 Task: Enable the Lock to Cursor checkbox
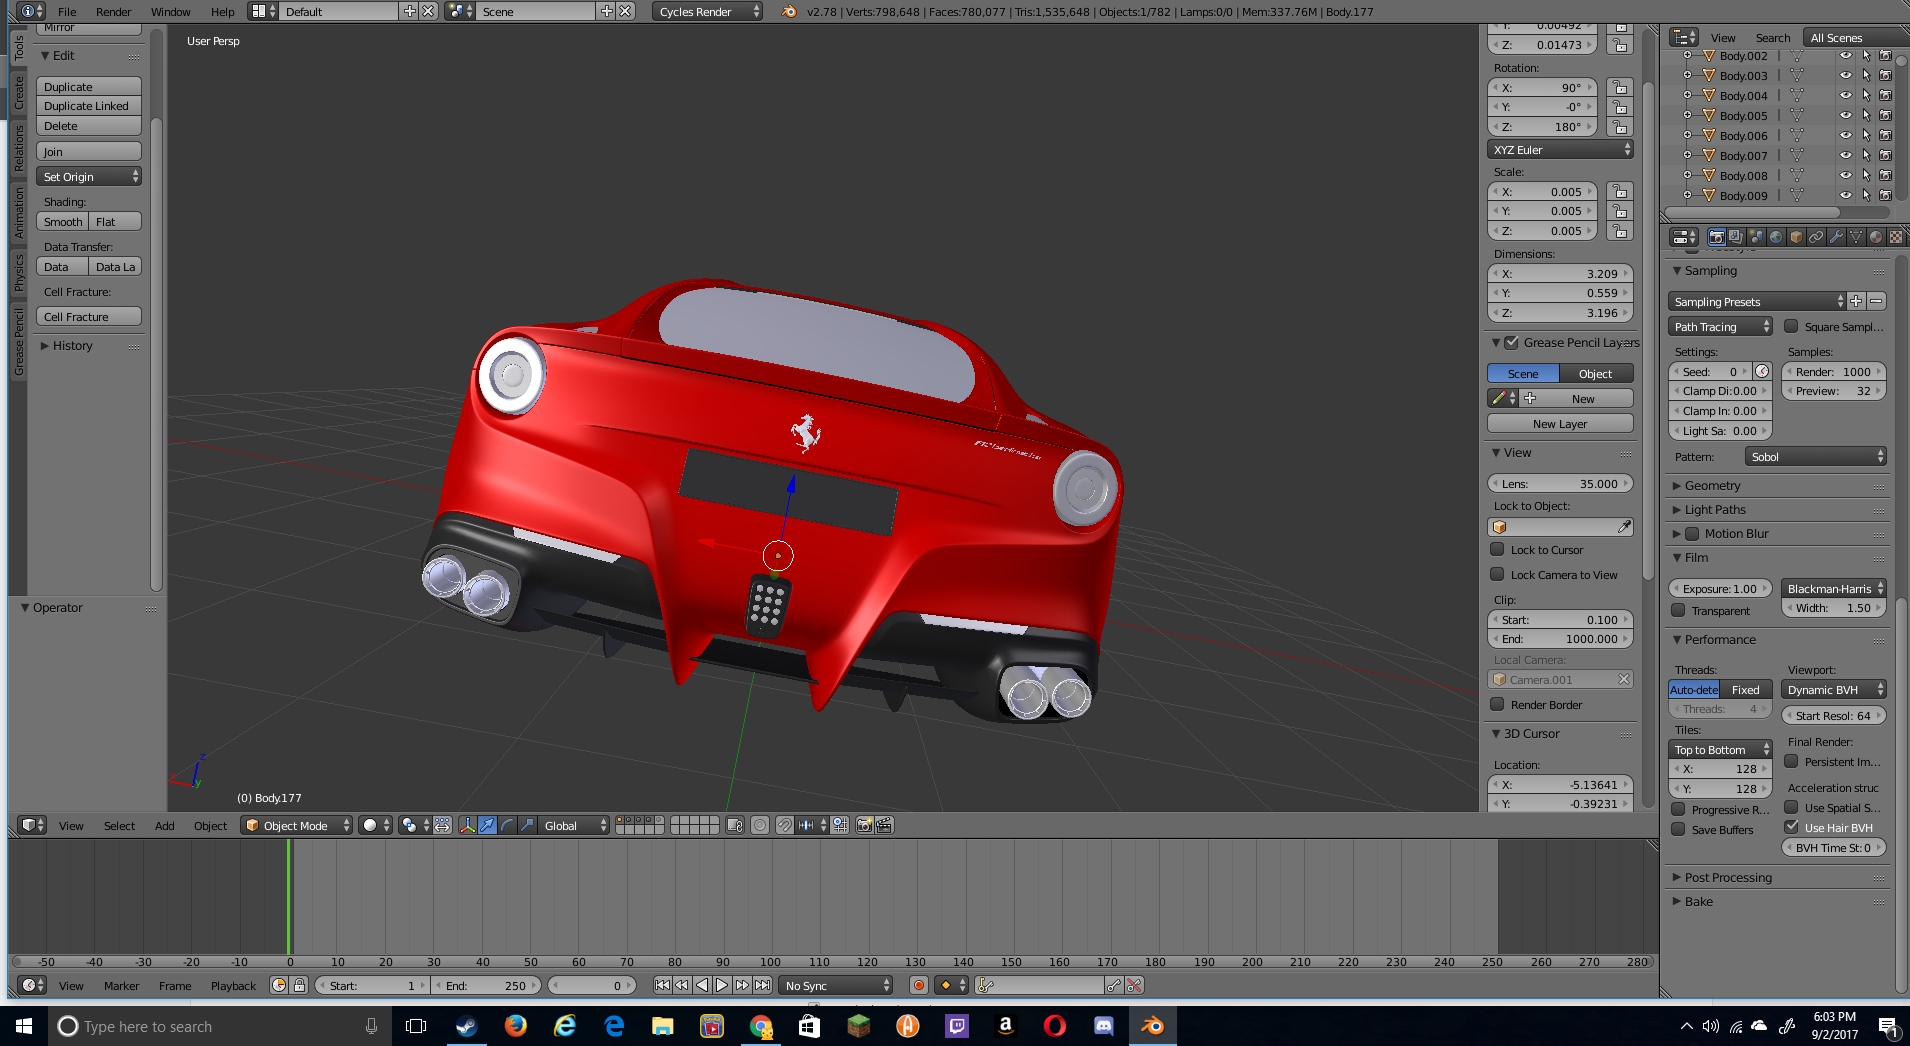click(1497, 549)
